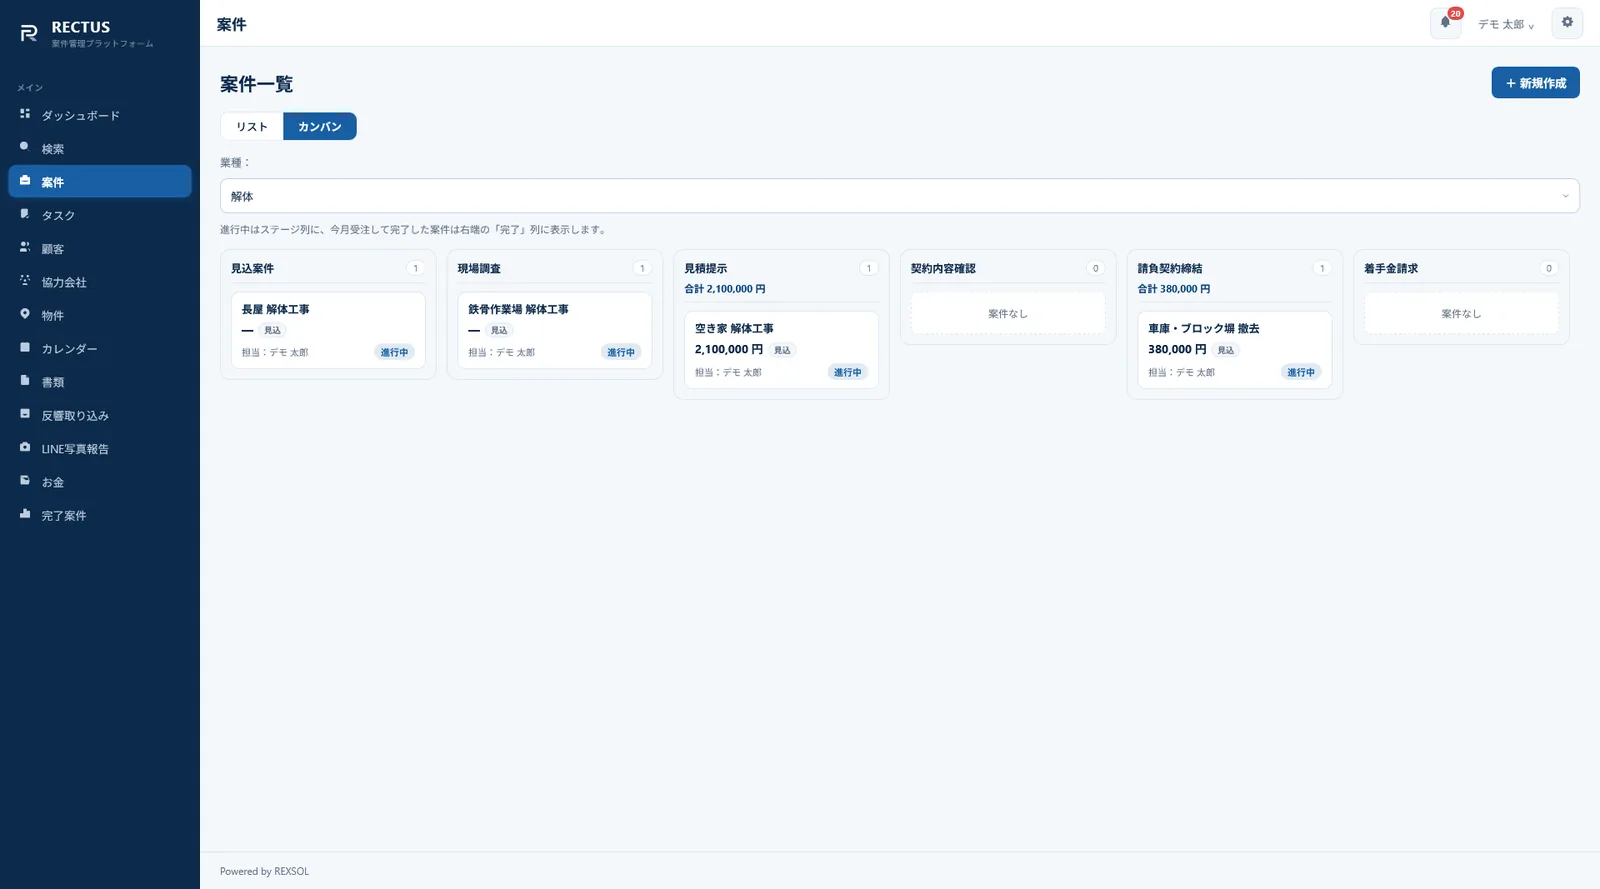Screen dimensions: 1600x889
Task: Click the タスク task icon in sidebar
Action: click(x=25, y=214)
